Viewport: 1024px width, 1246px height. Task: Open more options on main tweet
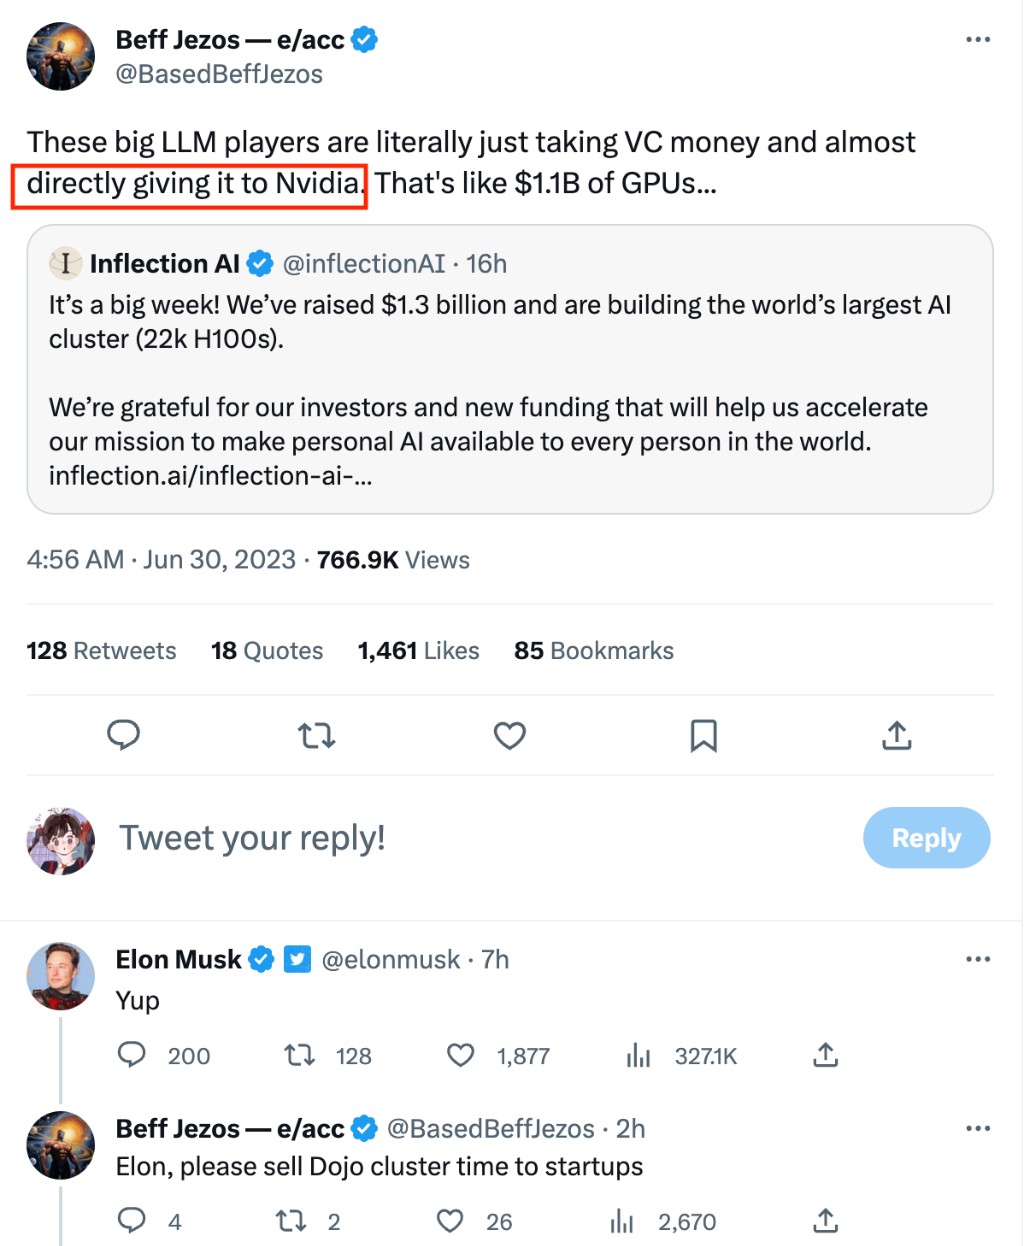click(977, 40)
